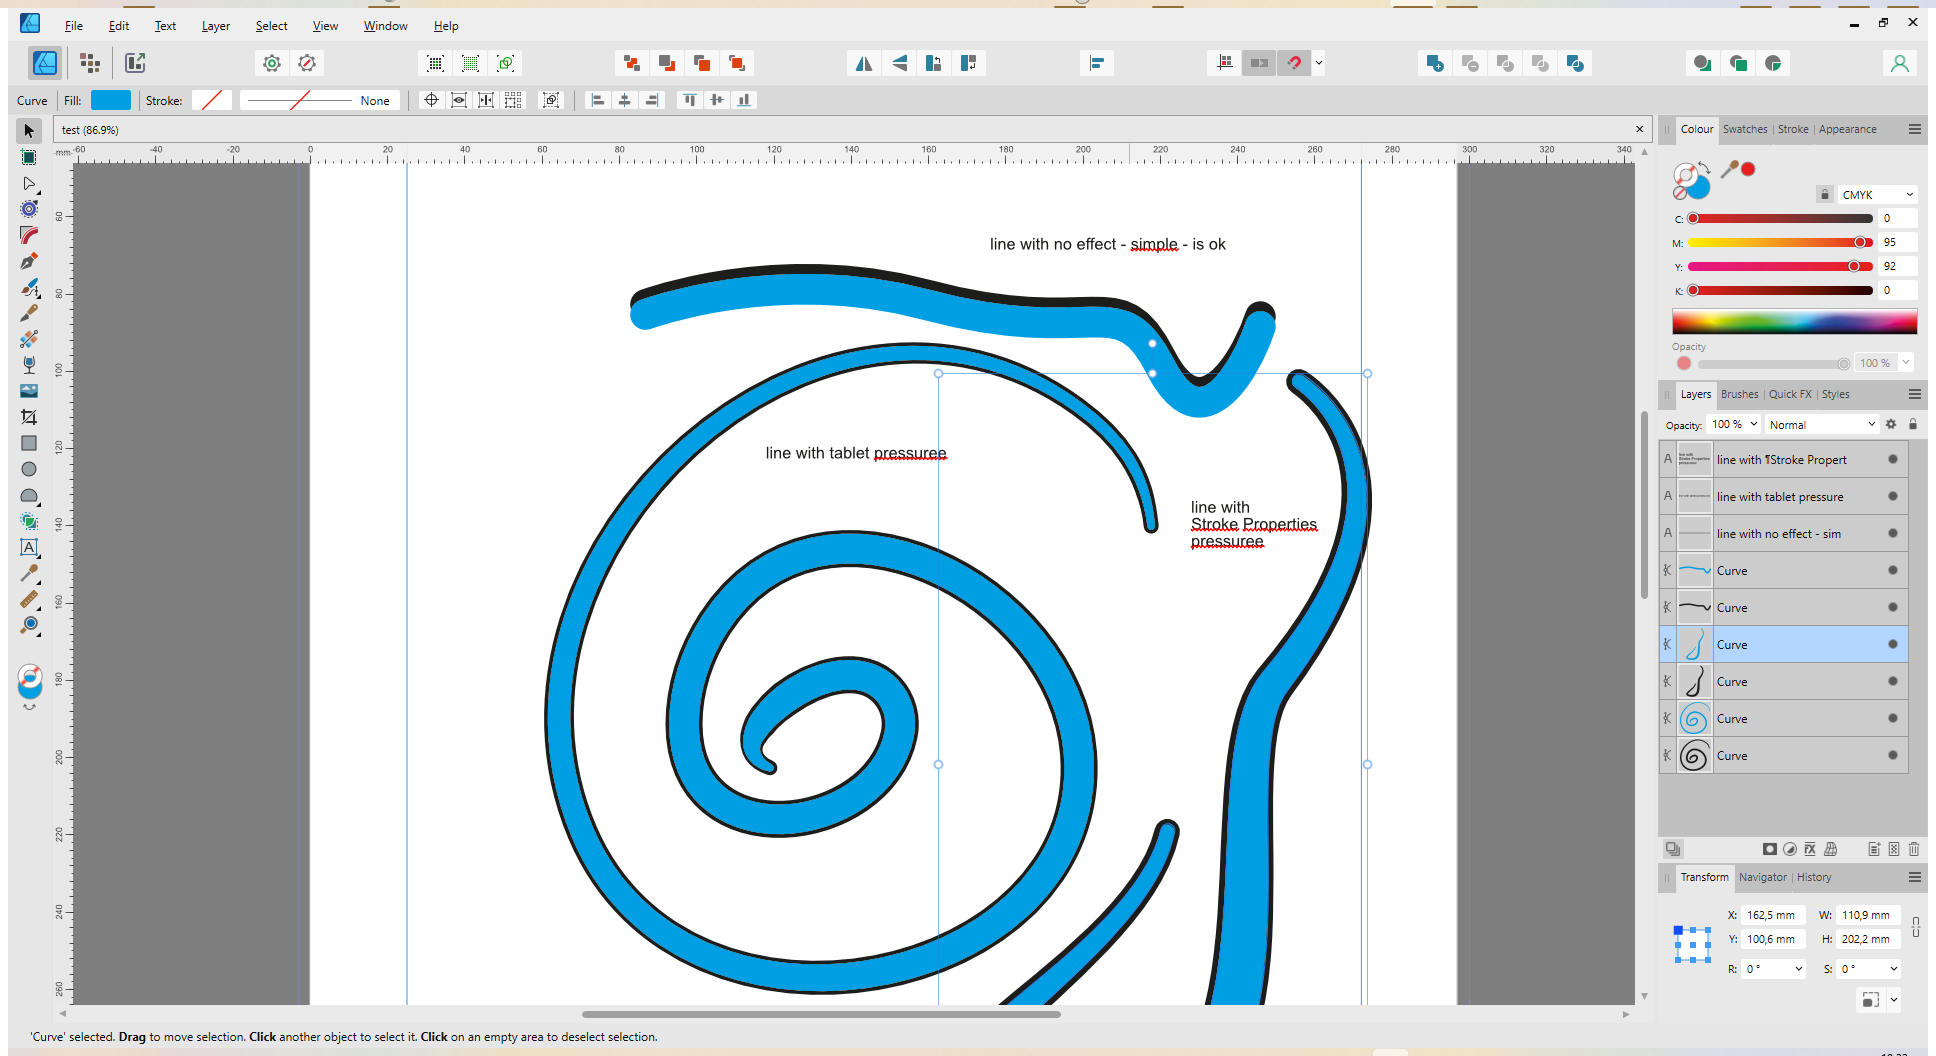Toggle the layer lock icon
The width and height of the screenshot is (1936, 1056).
(1913, 424)
